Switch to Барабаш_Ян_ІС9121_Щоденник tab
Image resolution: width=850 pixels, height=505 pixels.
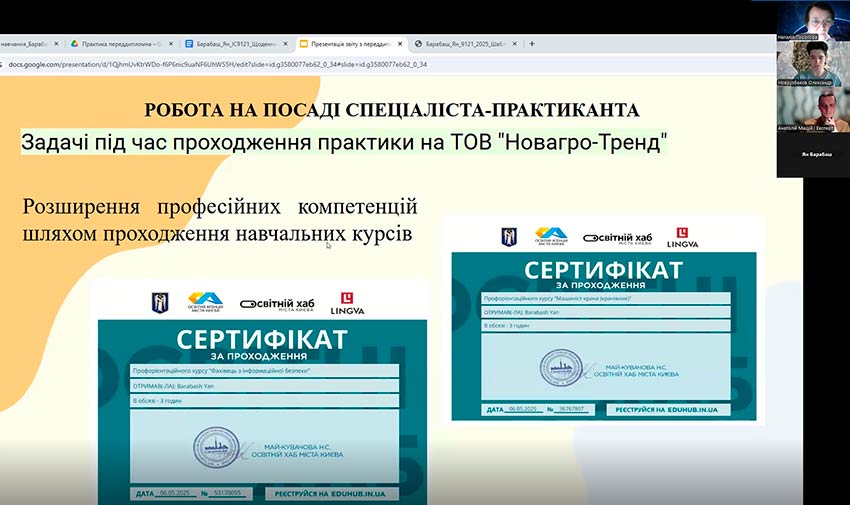pos(236,44)
